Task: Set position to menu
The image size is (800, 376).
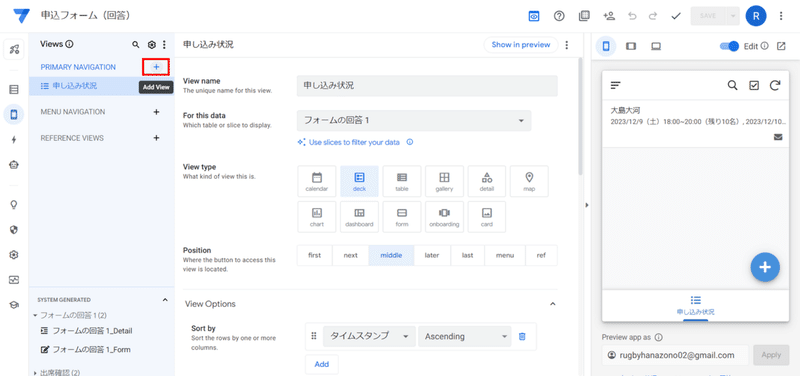Action: pyautogui.click(x=505, y=255)
